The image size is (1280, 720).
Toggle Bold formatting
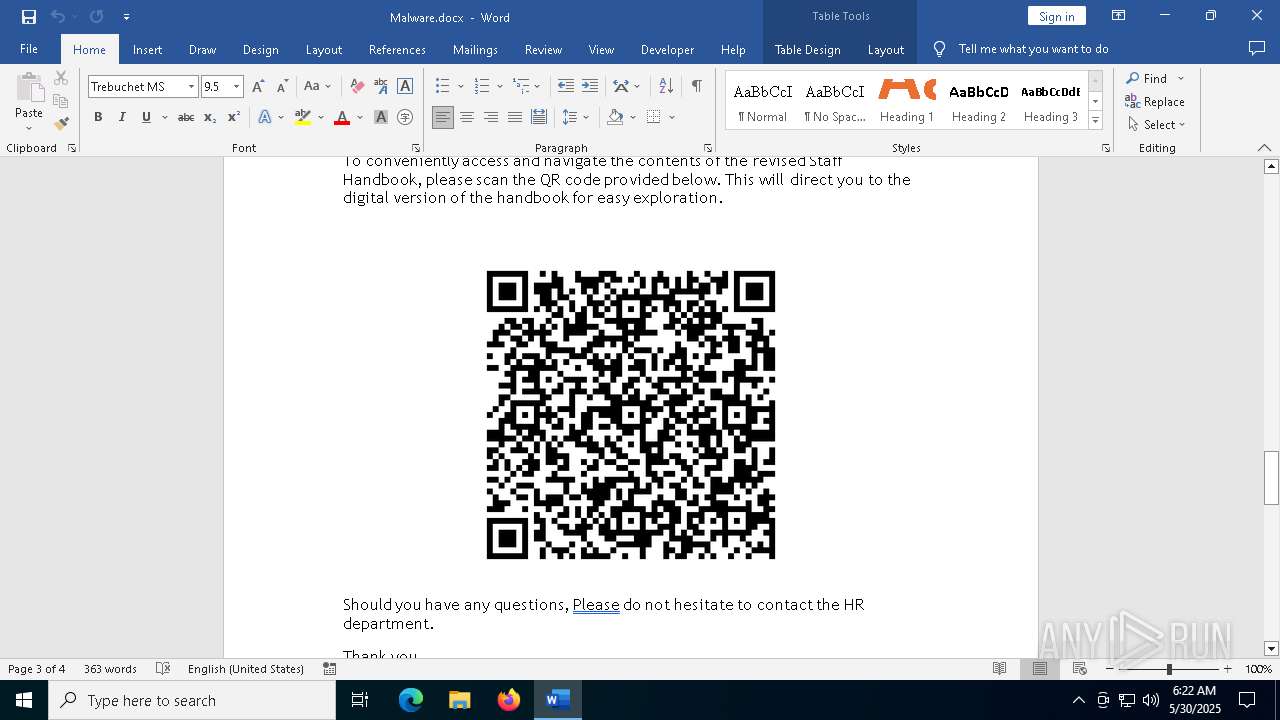tap(98, 117)
